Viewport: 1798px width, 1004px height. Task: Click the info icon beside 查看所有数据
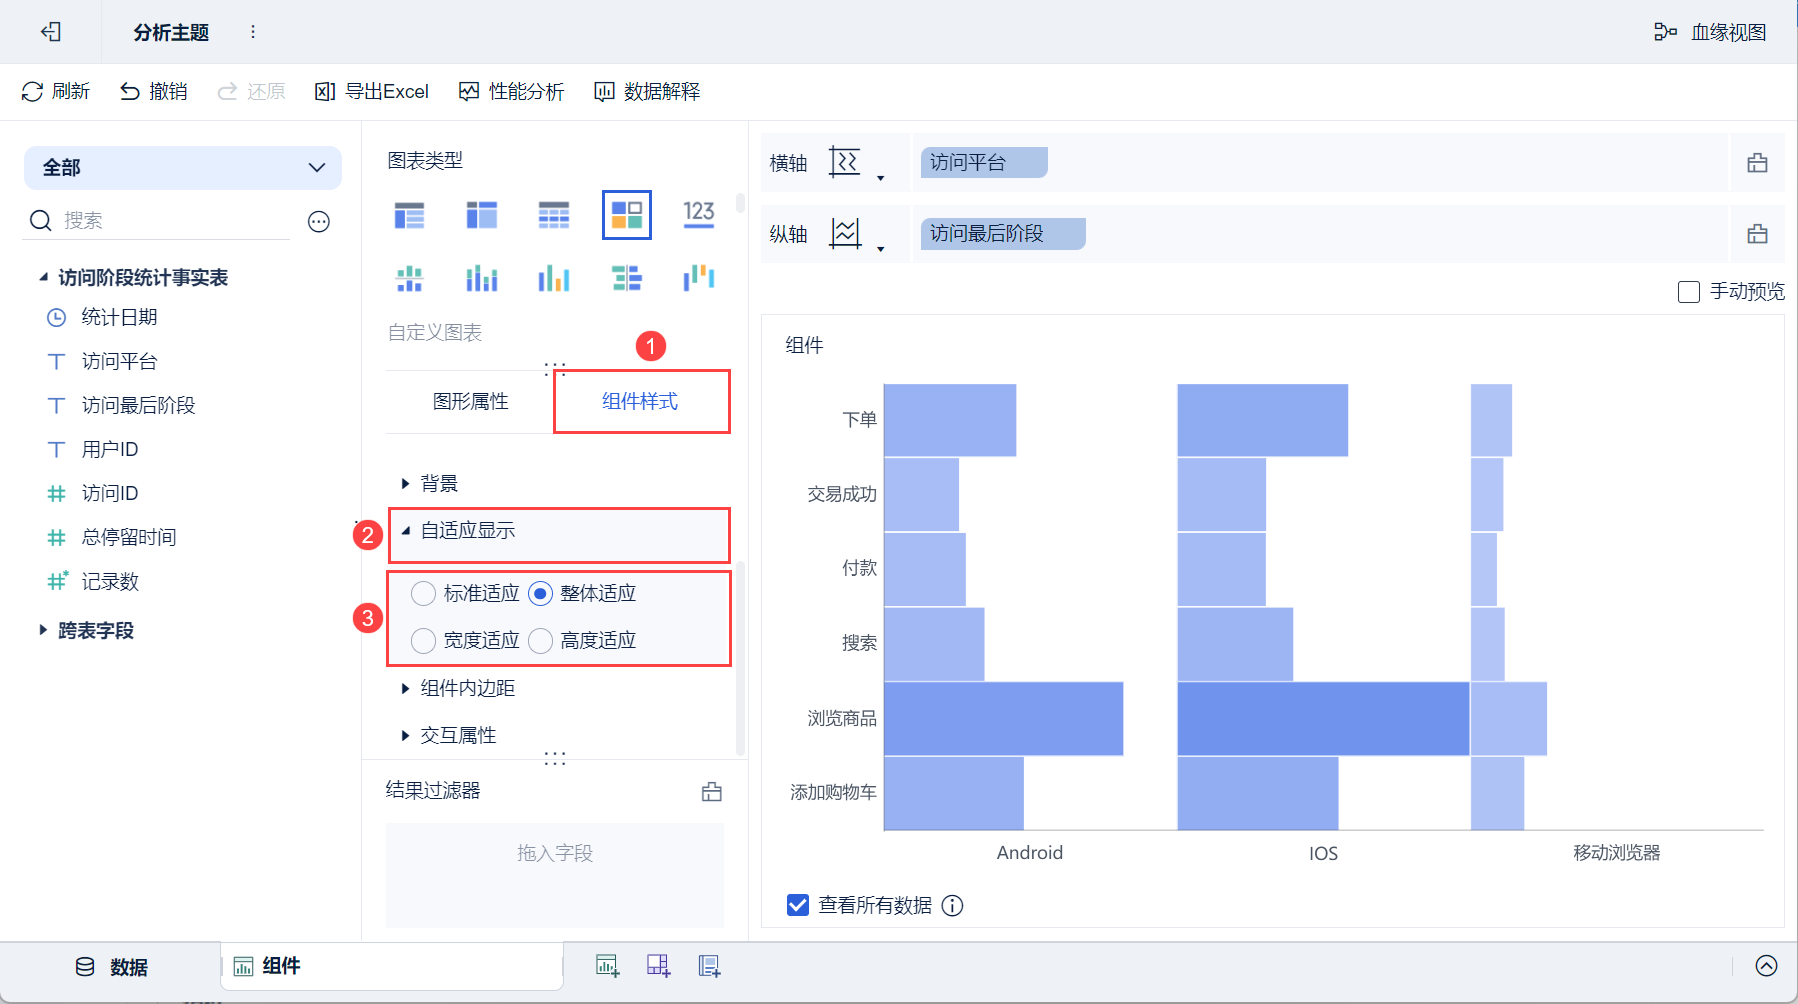(953, 906)
